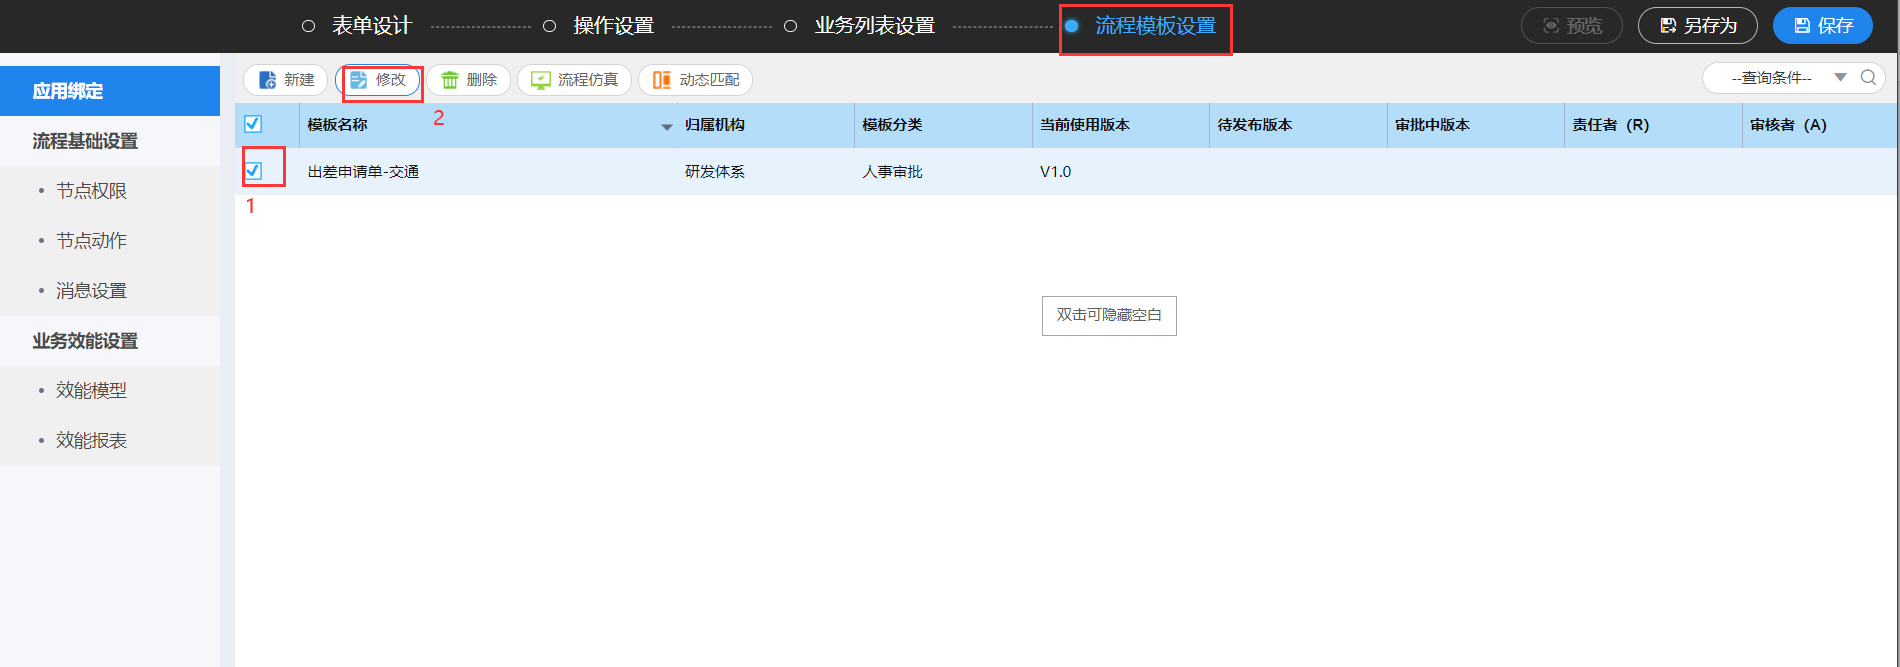The width and height of the screenshot is (1900, 667).
Task: Click the search magnifier icon
Action: pyautogui.click(x=1868, y=78)
